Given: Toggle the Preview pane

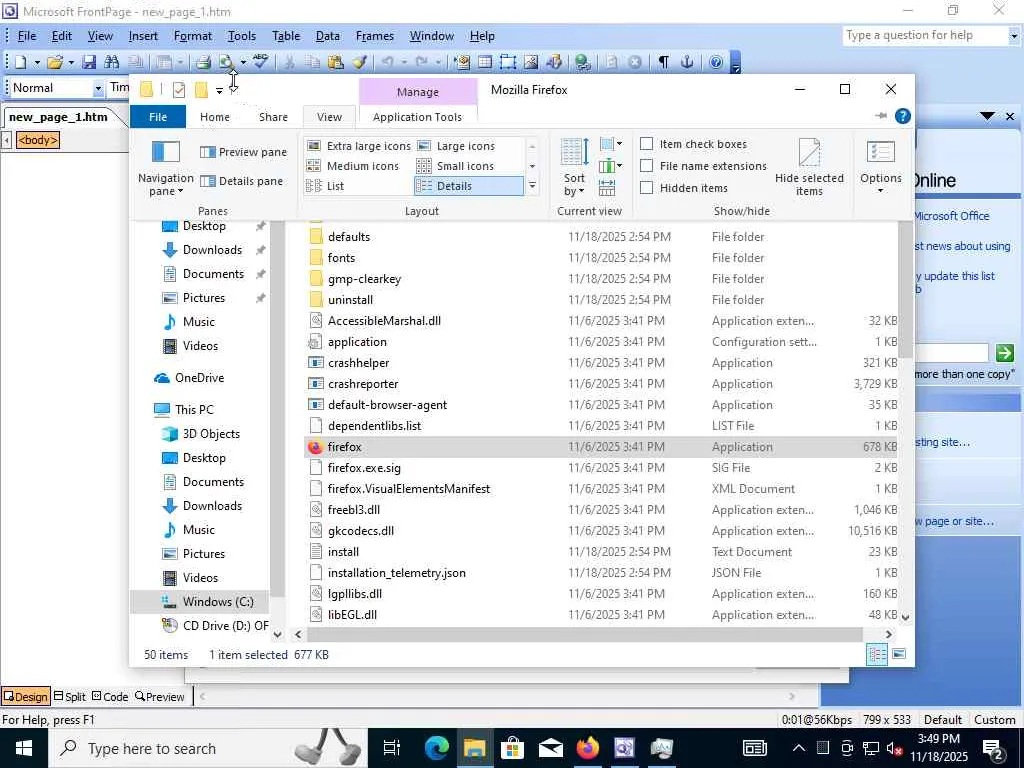Looking at the screenshot, I should click(x=244, y=152).
